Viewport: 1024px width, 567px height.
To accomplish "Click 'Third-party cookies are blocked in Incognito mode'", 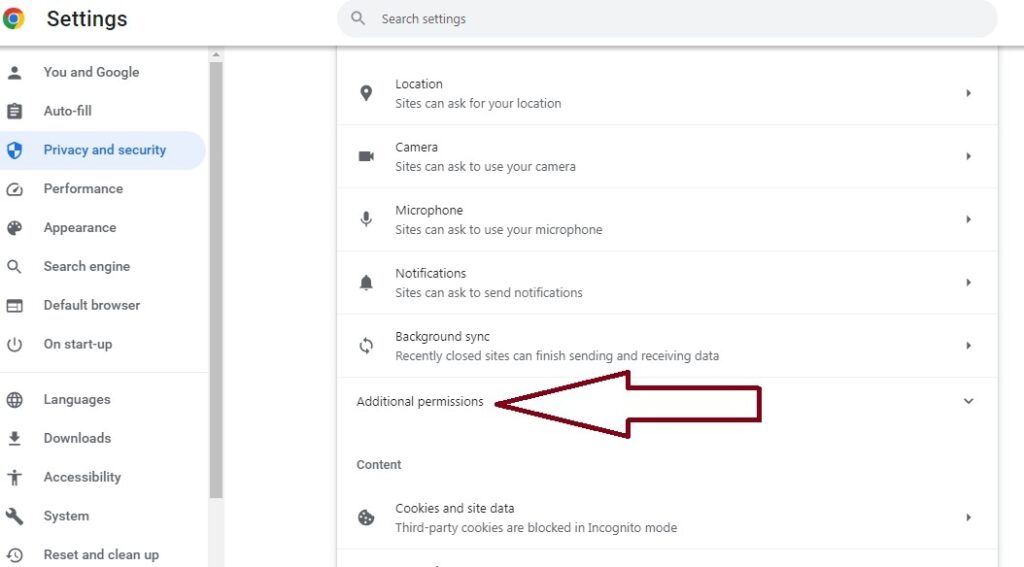I will 536,527.
